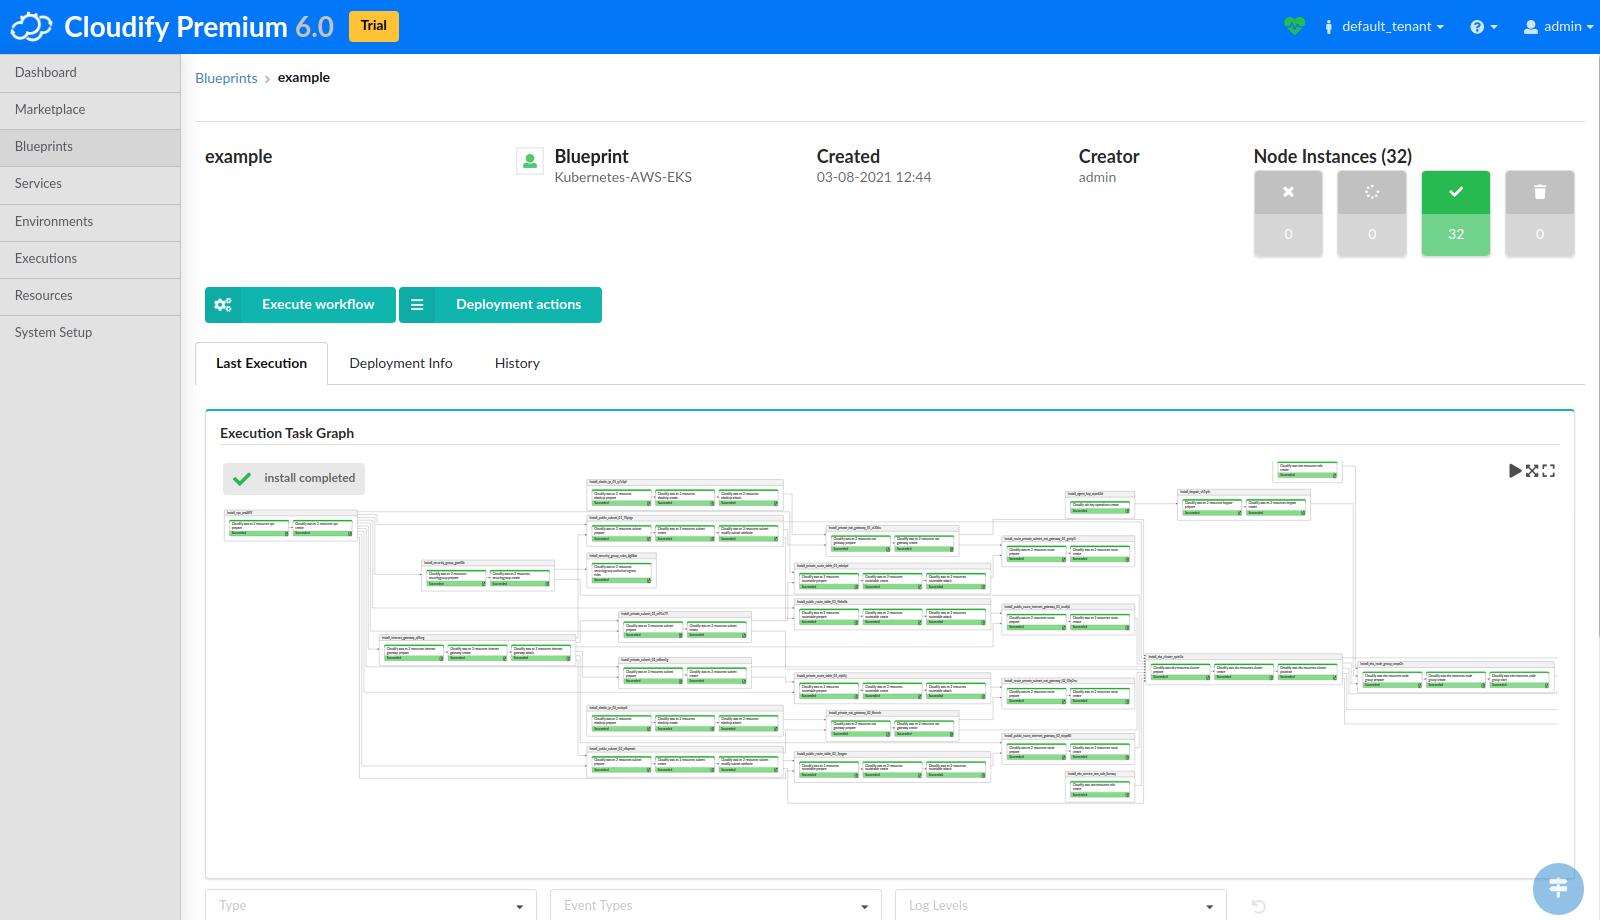Open the Event Types dropdown
This screenshot has width=1600, height=920.
tap(715, 905)
